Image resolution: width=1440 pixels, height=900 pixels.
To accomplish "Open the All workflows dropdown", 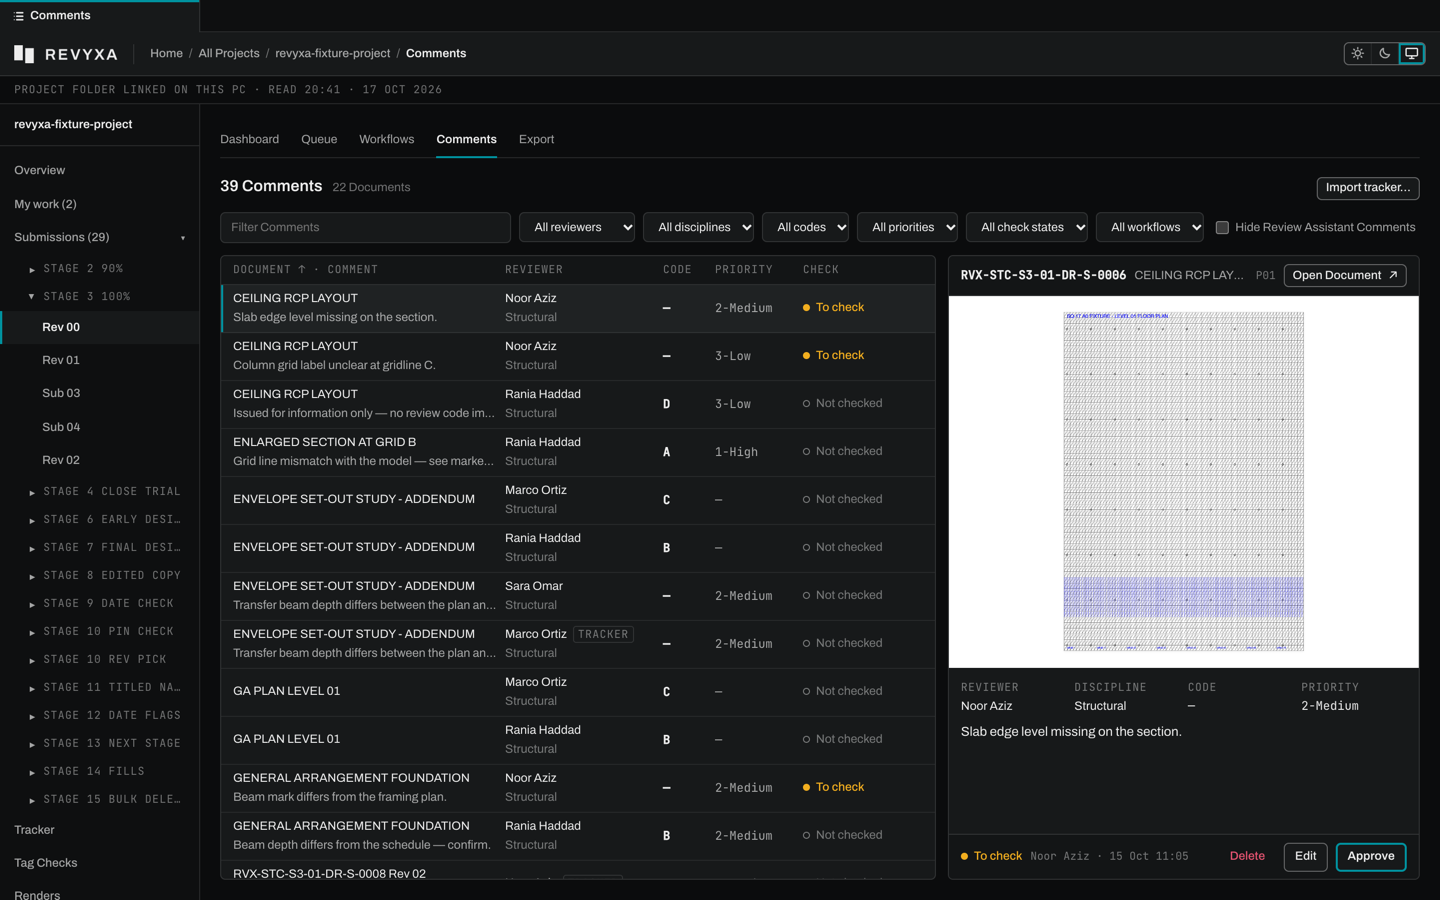I will [x=1150, y=228].
